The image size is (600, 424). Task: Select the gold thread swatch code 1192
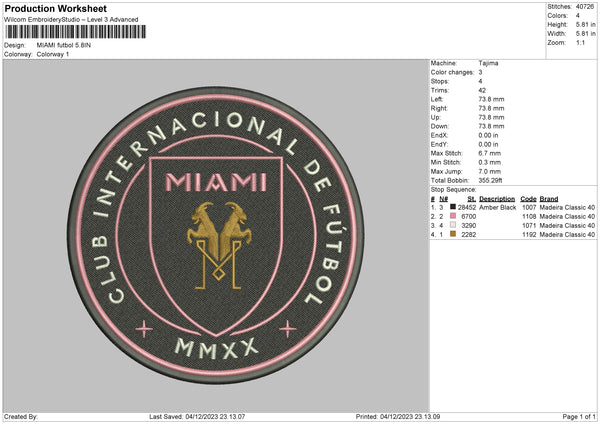coord(453,234)
